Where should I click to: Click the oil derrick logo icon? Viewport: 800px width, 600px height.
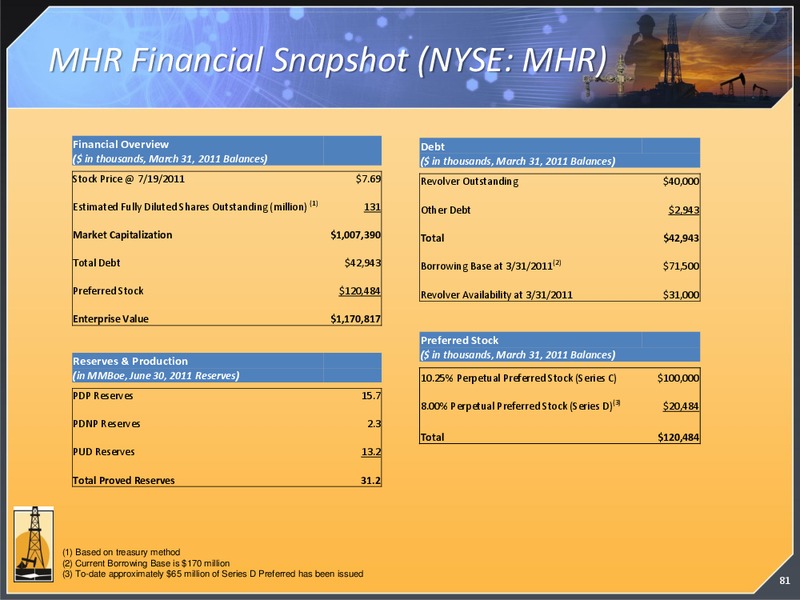tap(34, 544)
